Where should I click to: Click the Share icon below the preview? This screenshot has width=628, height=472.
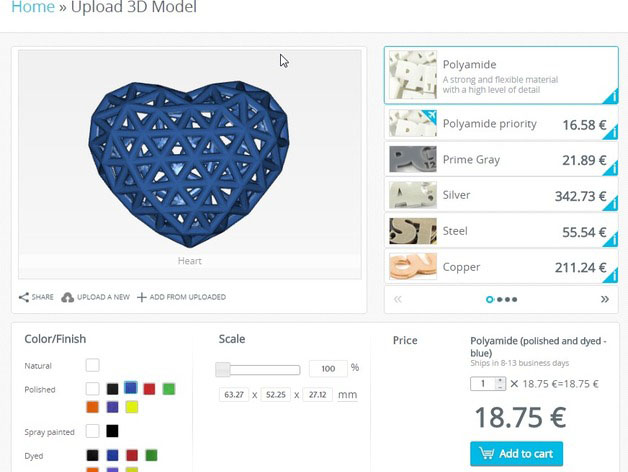[24, 297]
